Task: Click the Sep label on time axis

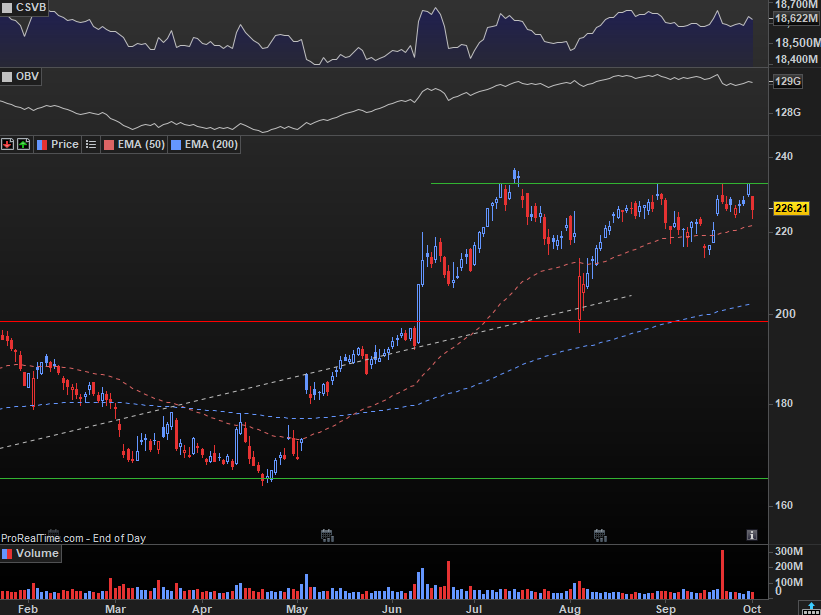Action: [665, 608]
